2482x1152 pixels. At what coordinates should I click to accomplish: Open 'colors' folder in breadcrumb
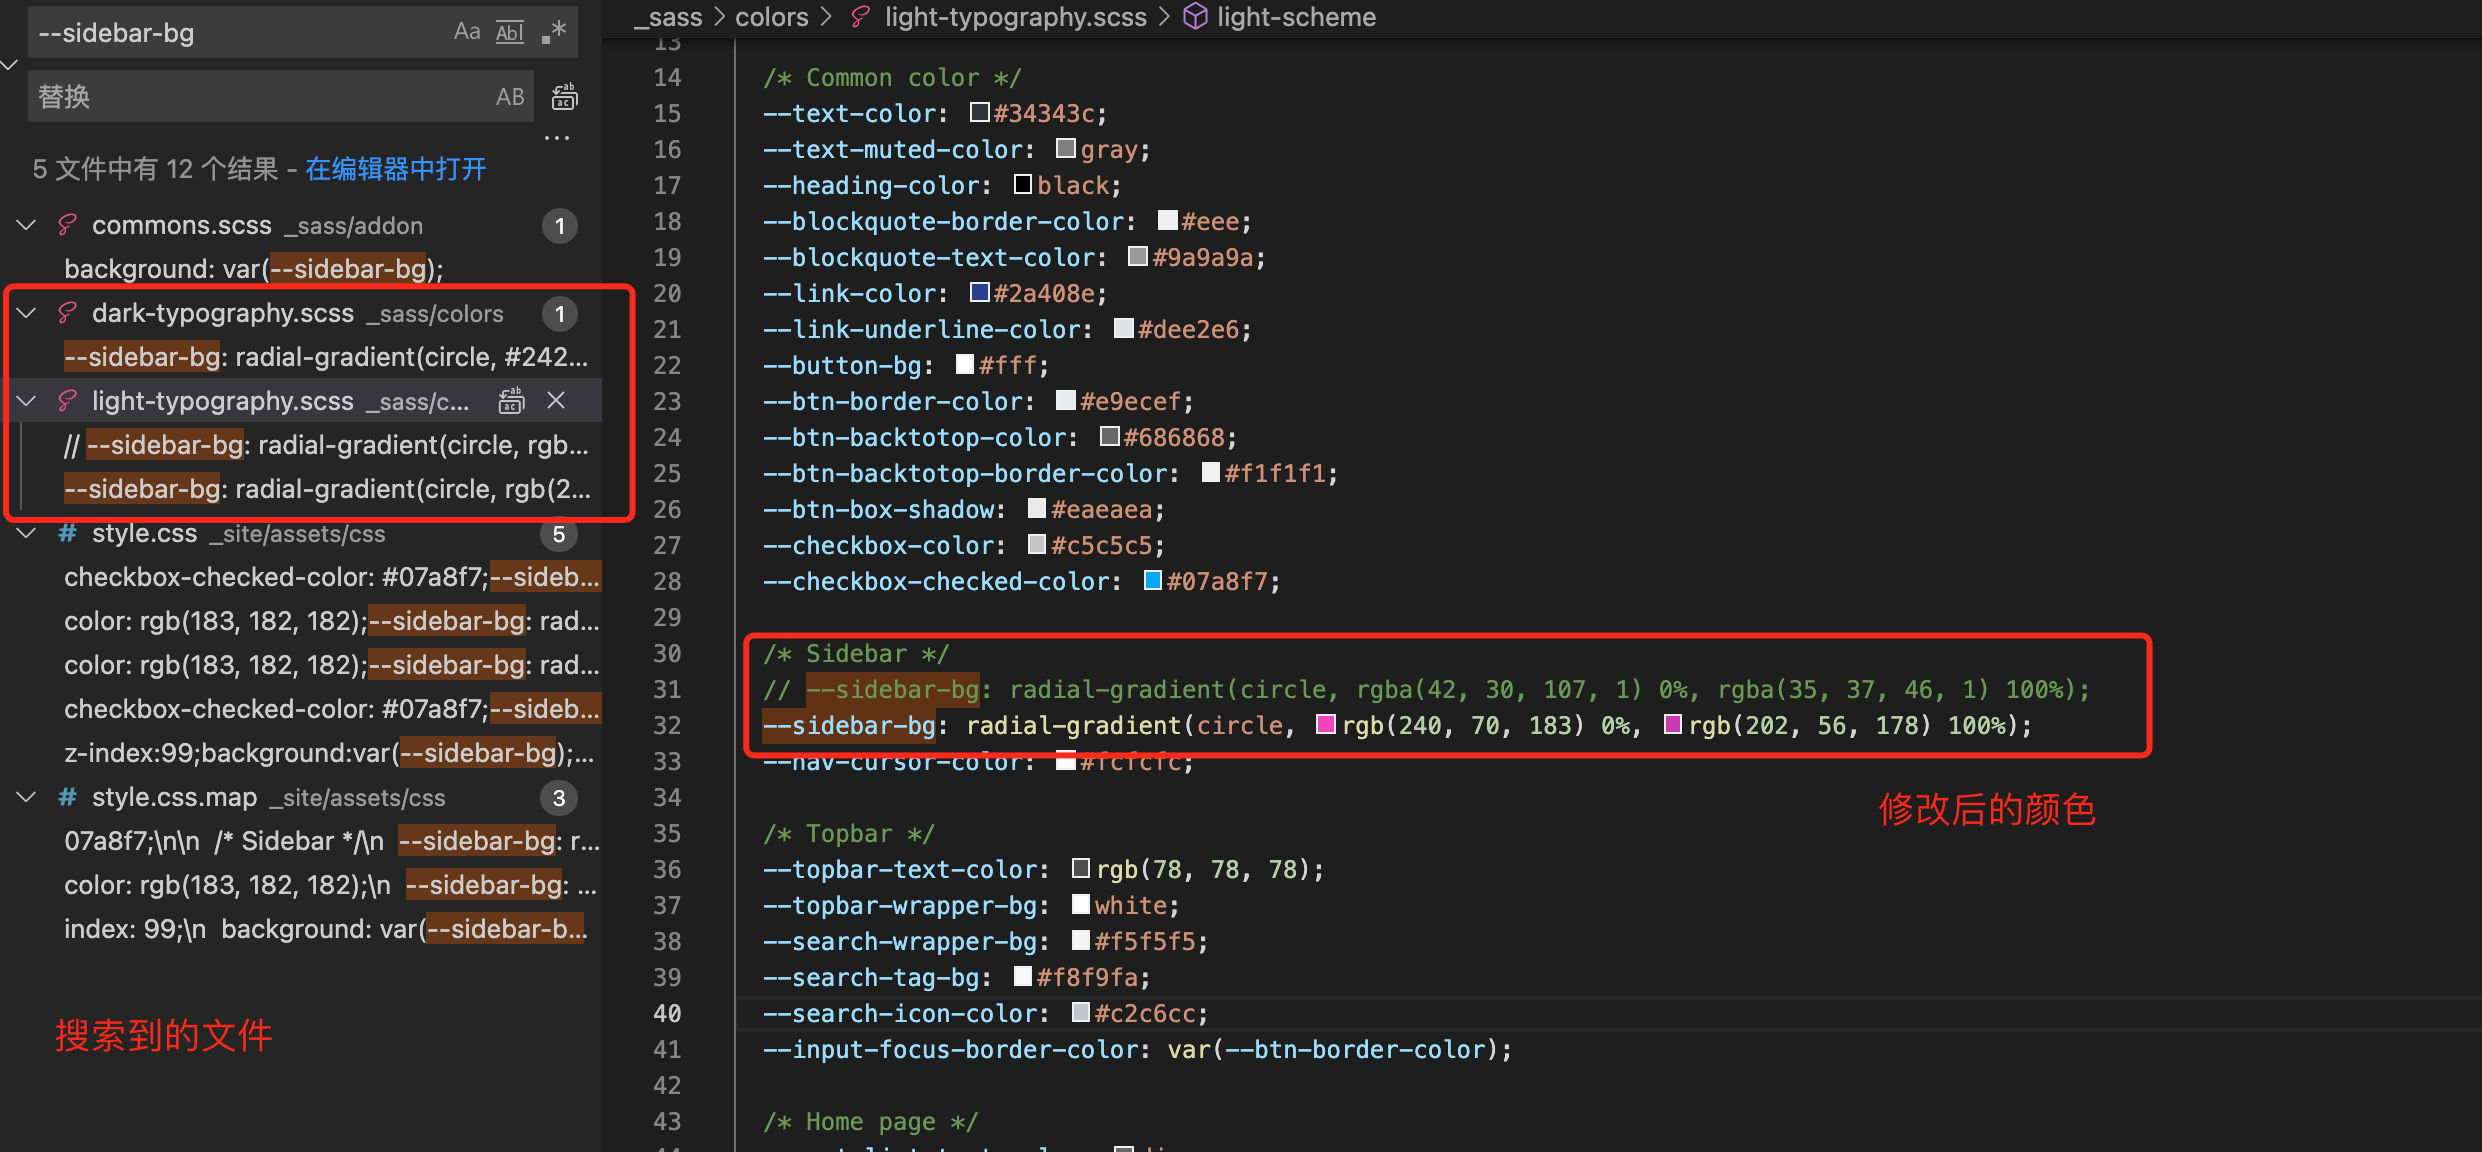point(771,17)
